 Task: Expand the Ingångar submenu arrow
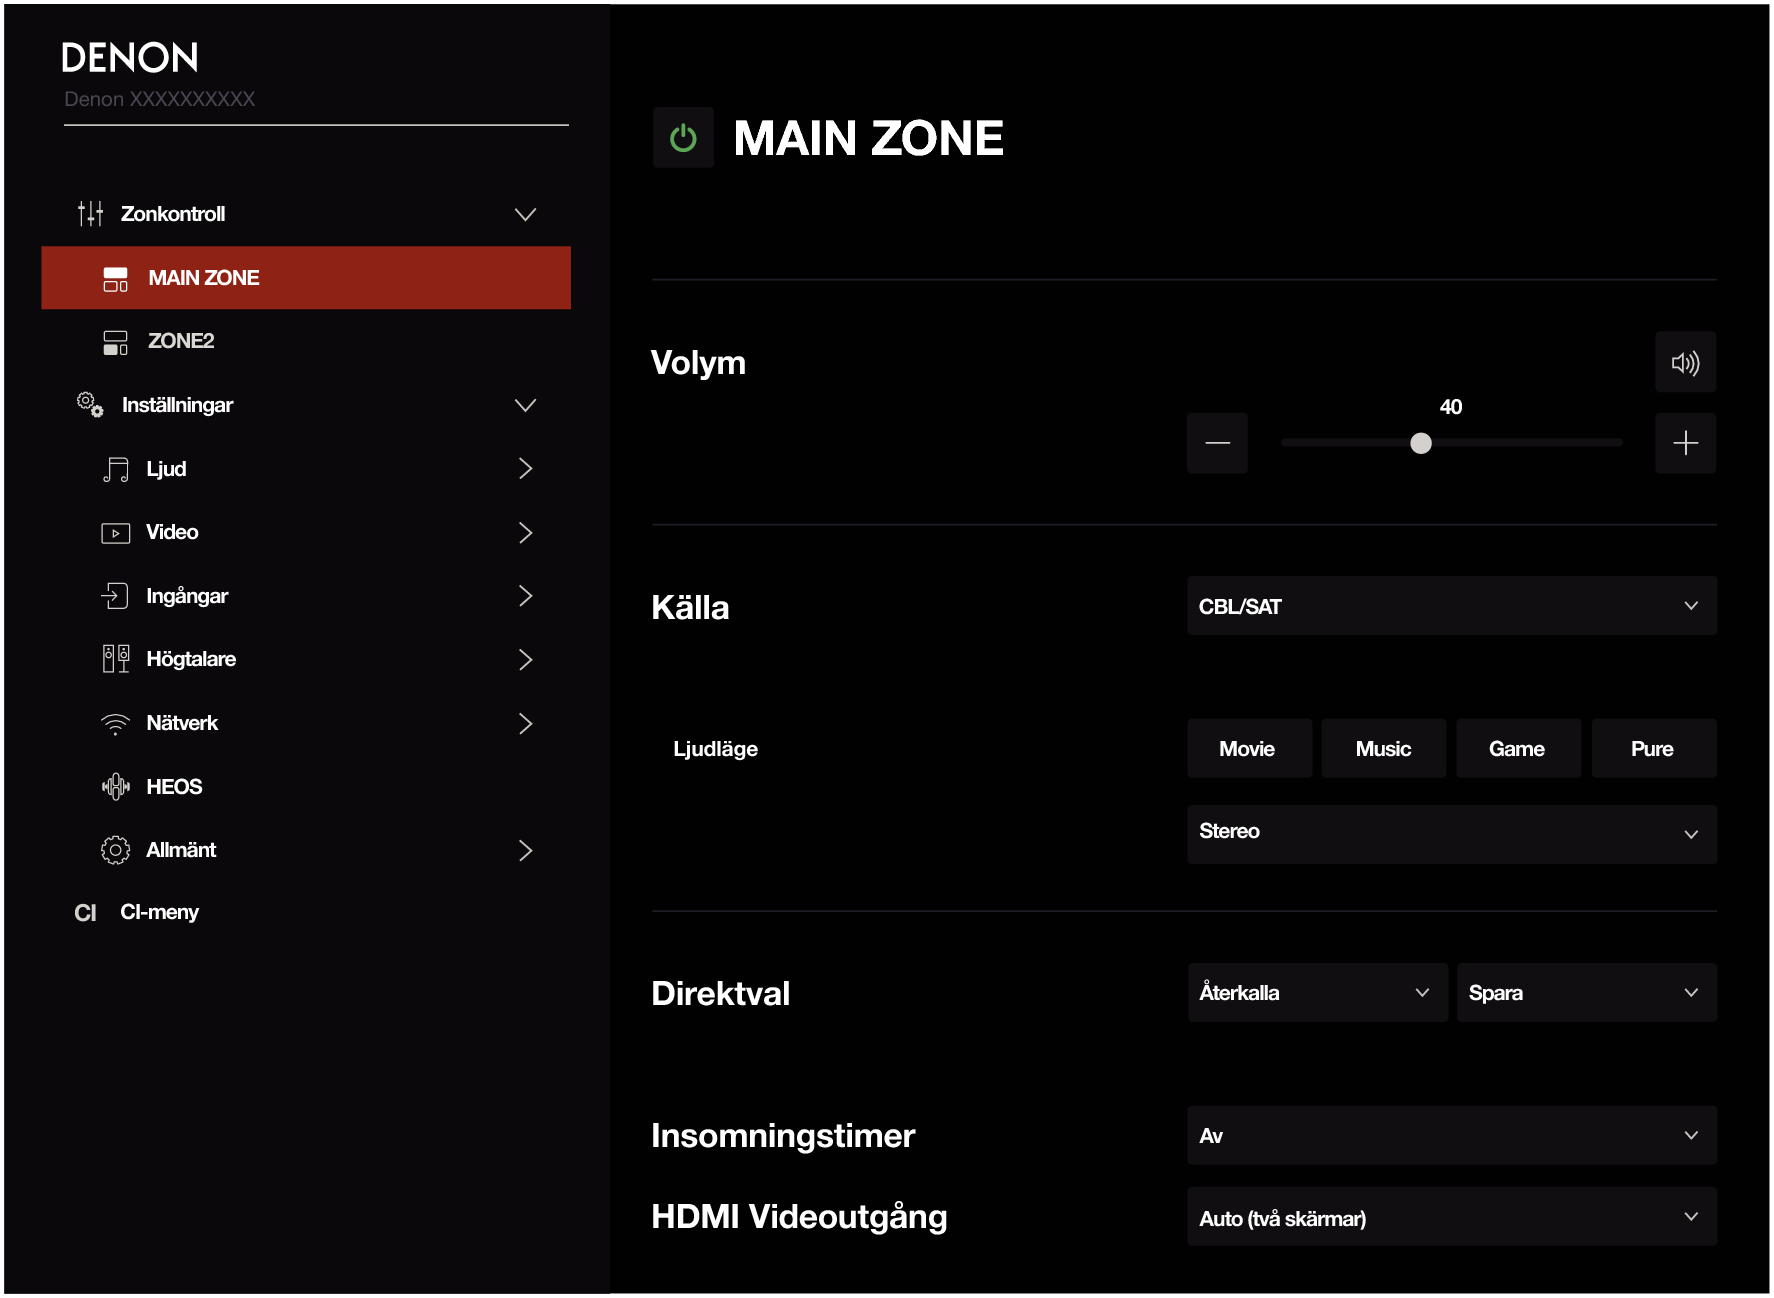pyautogui.click(x=525, y=596)
